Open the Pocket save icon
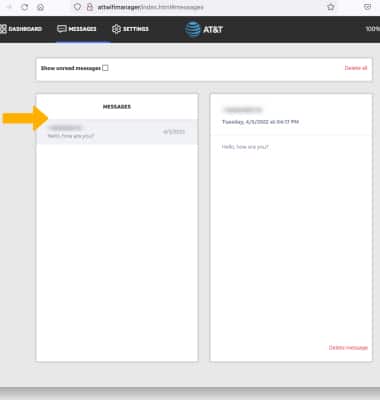This screenshot has width=380, height=400. click(x=367, y=7)
